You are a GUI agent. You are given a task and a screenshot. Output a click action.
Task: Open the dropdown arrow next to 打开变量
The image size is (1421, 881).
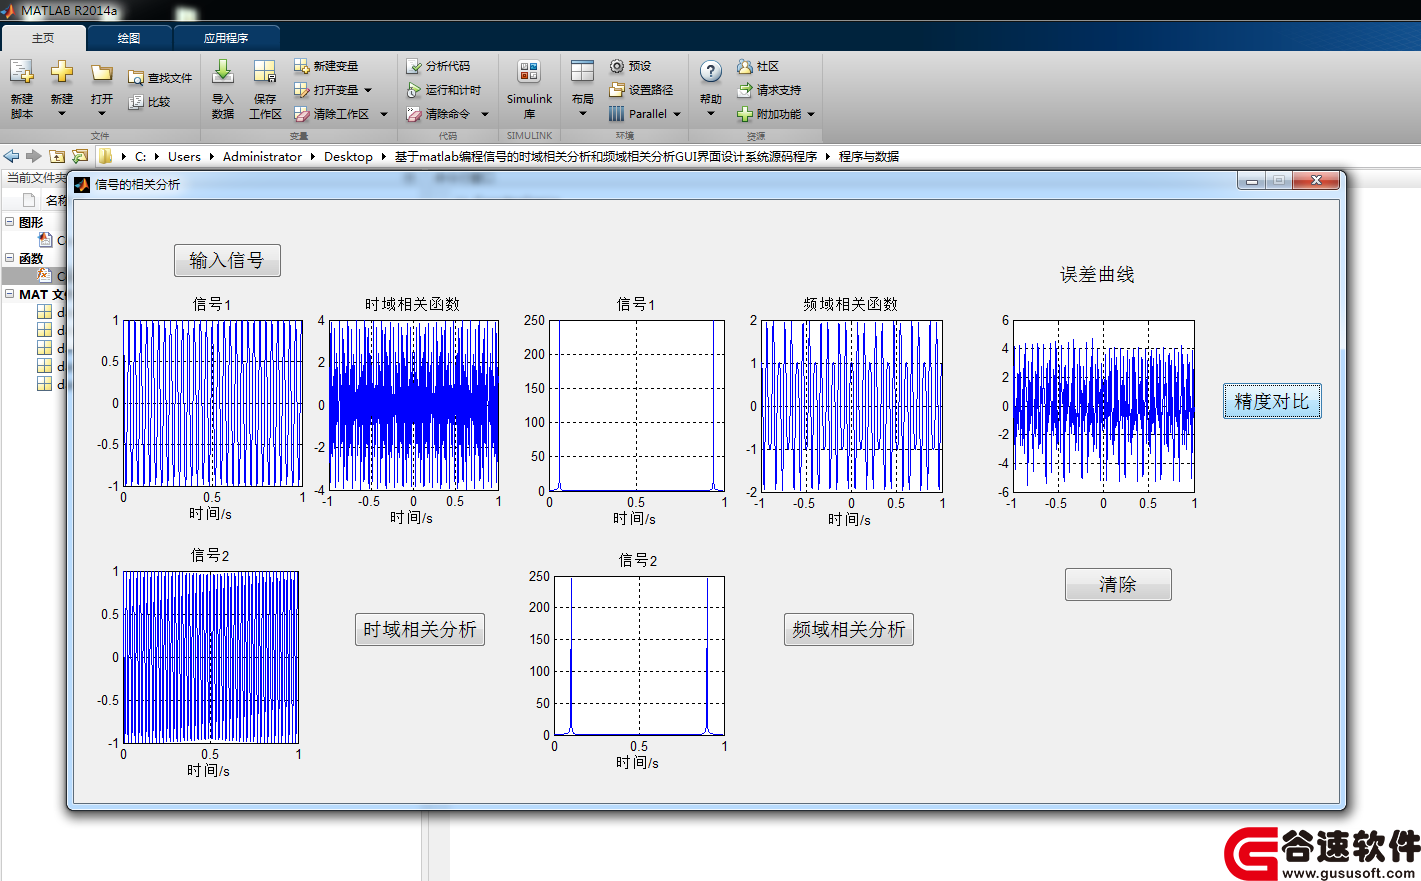pyautogui.click(x=368, y=90)
